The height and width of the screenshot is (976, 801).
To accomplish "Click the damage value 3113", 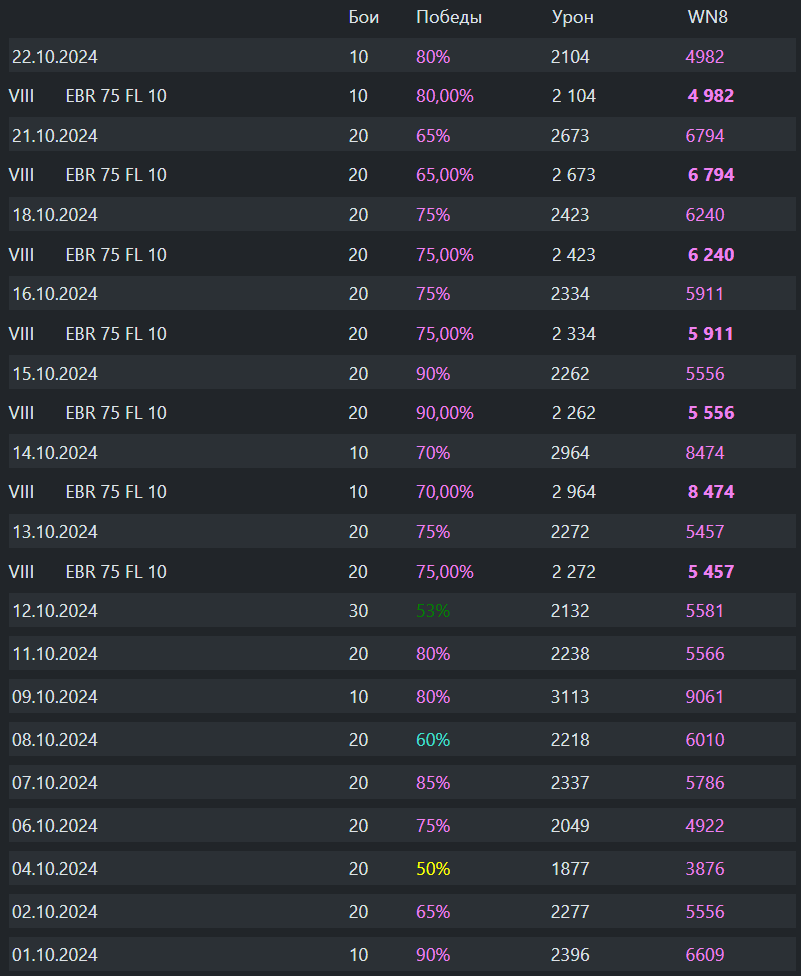I will [570, 697].
